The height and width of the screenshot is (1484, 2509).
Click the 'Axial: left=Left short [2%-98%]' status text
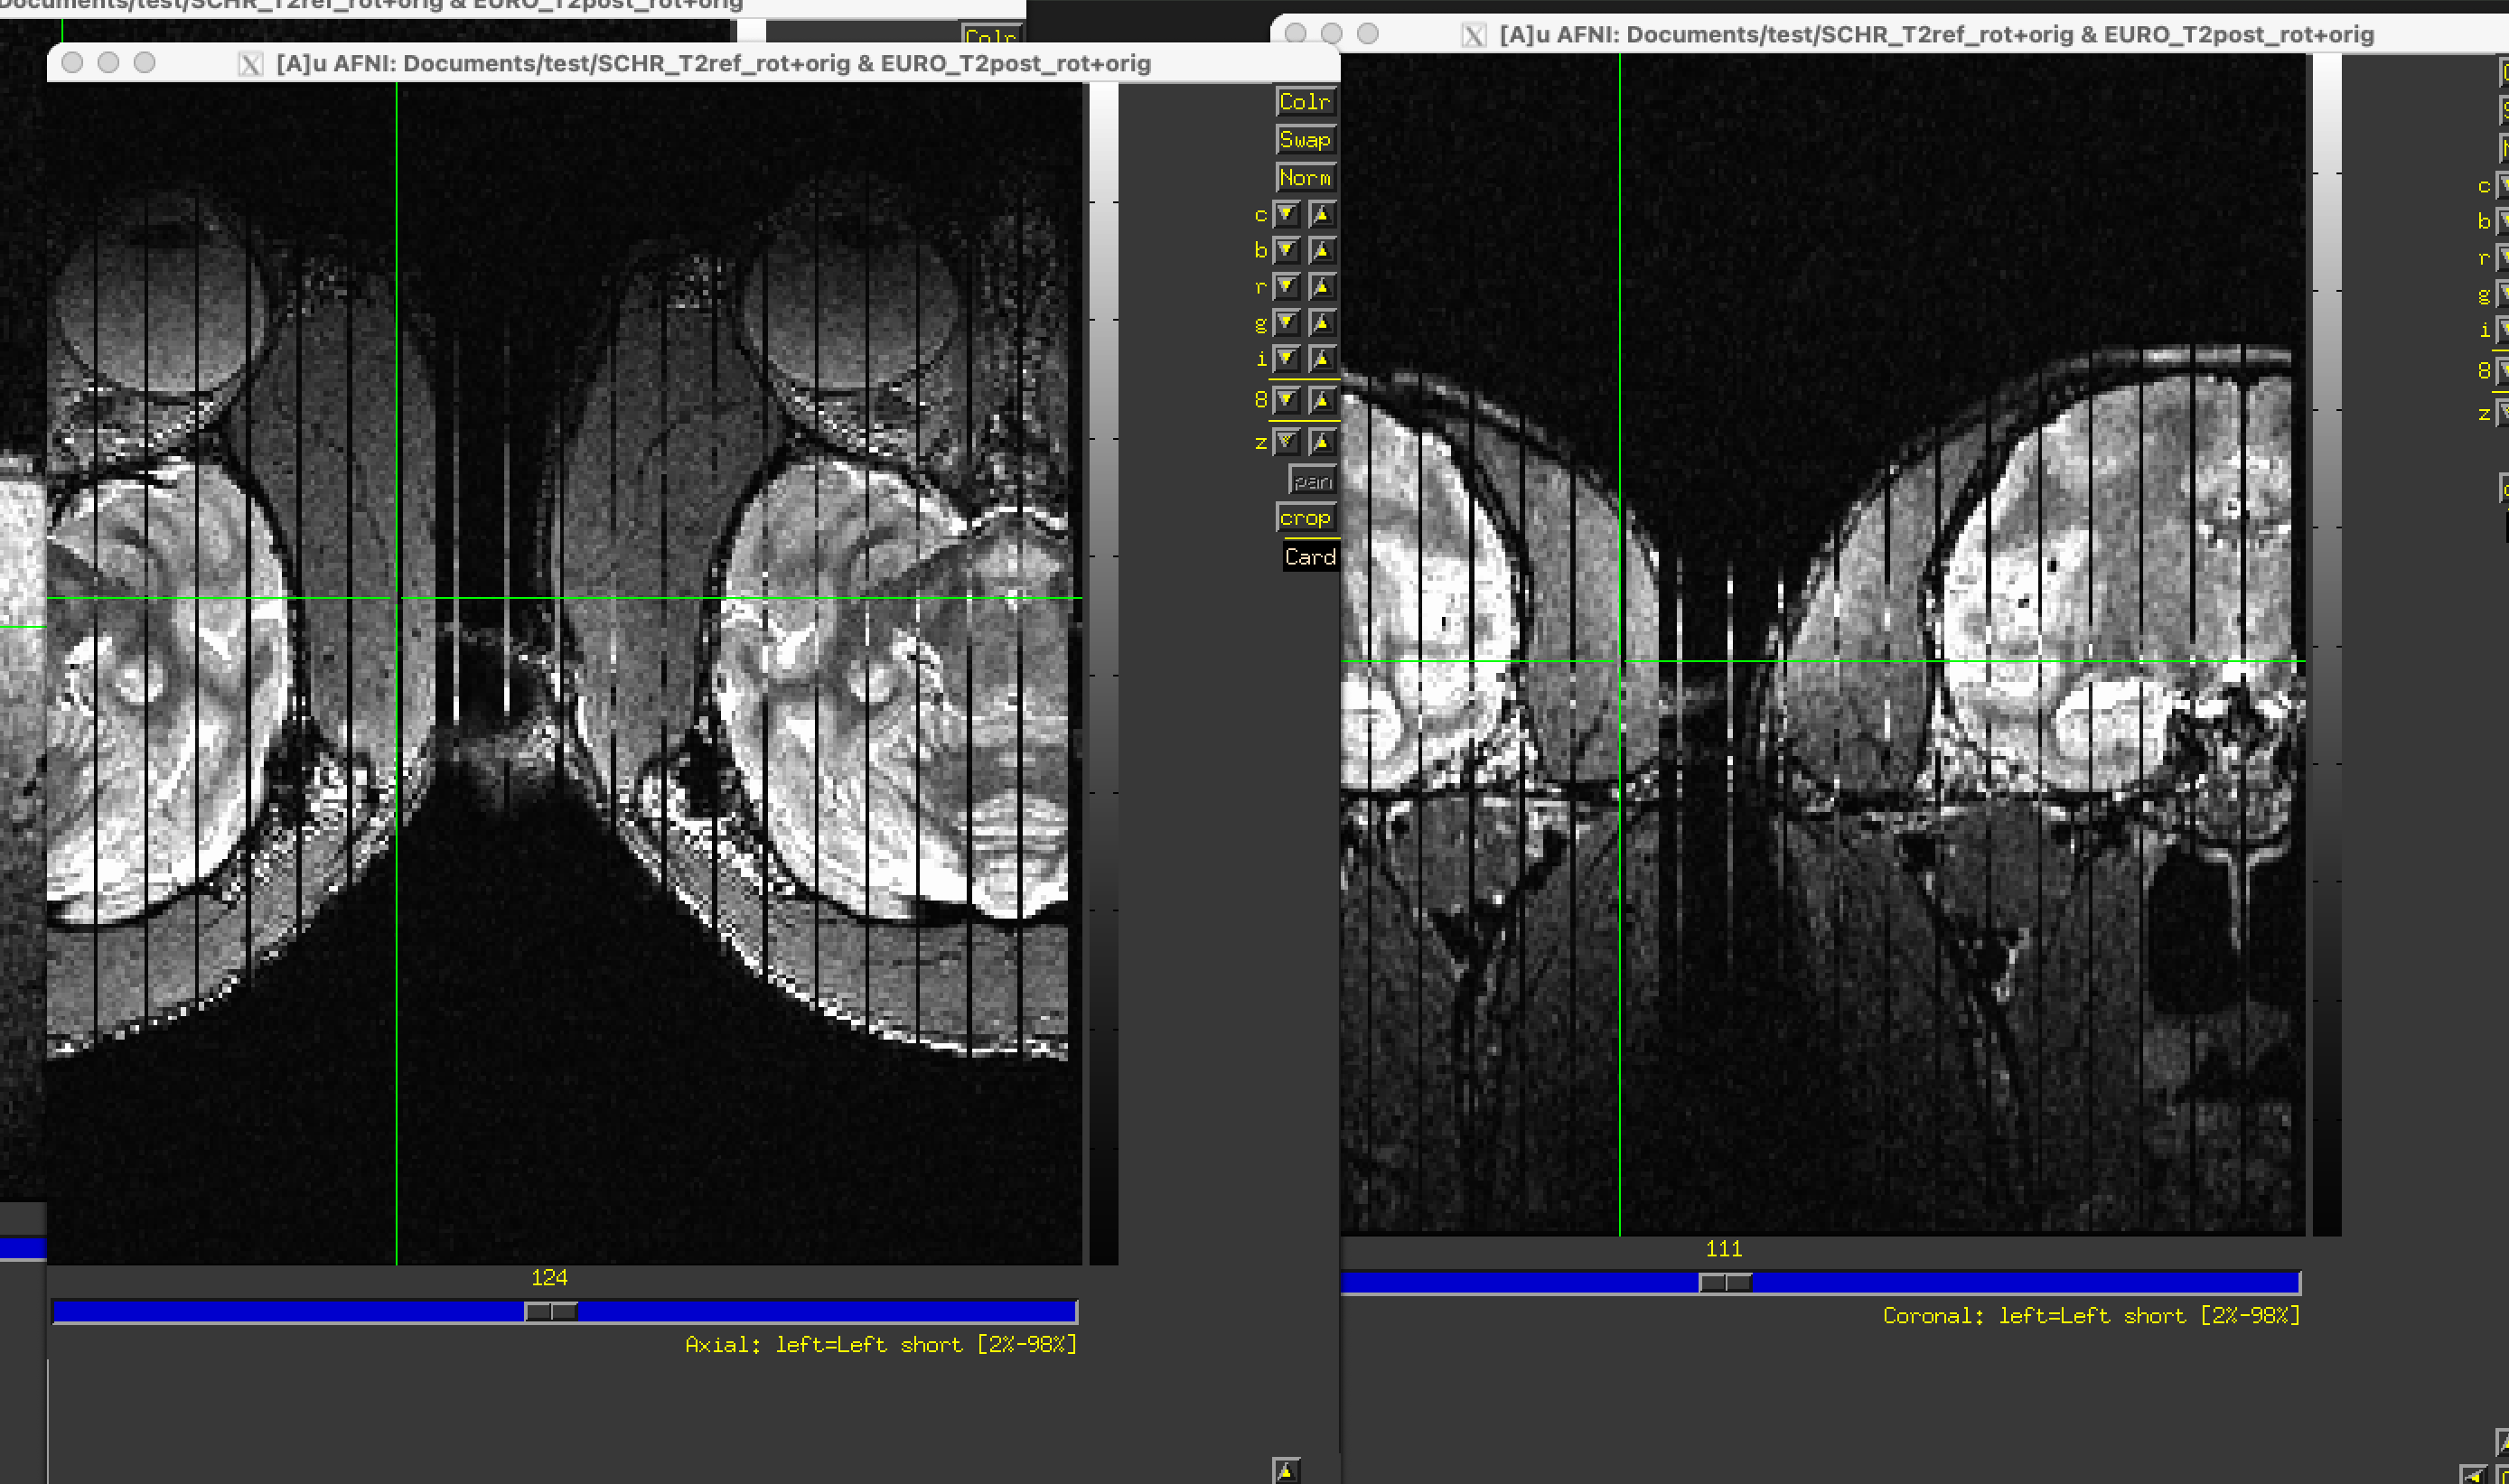881,1345
